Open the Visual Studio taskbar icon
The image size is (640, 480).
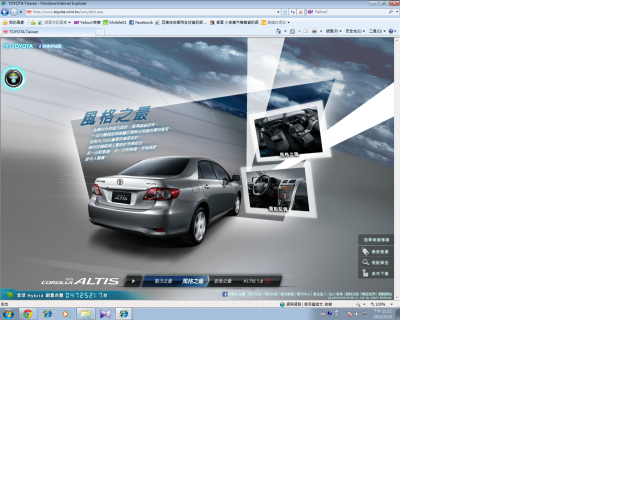pos(105,314)
